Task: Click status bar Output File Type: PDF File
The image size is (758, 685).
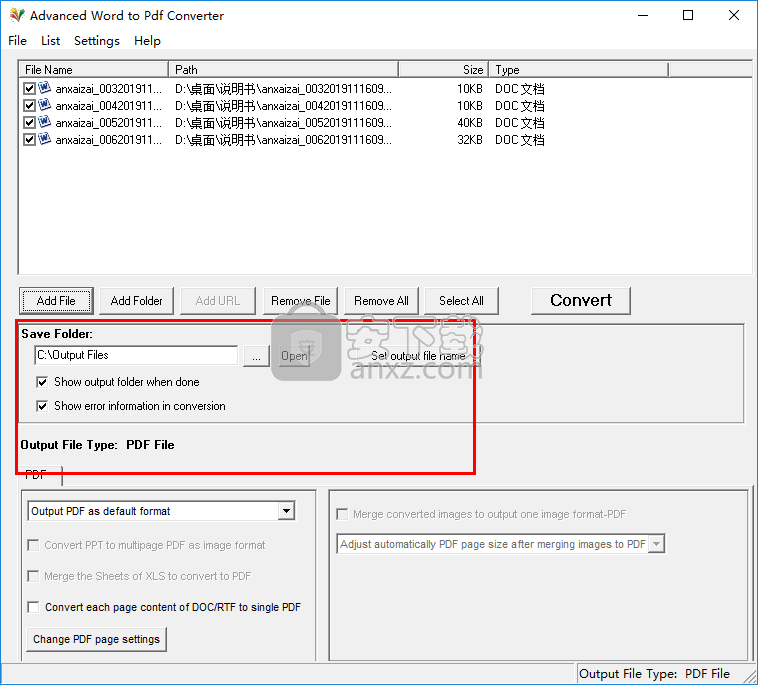Action: coord(654,674)
